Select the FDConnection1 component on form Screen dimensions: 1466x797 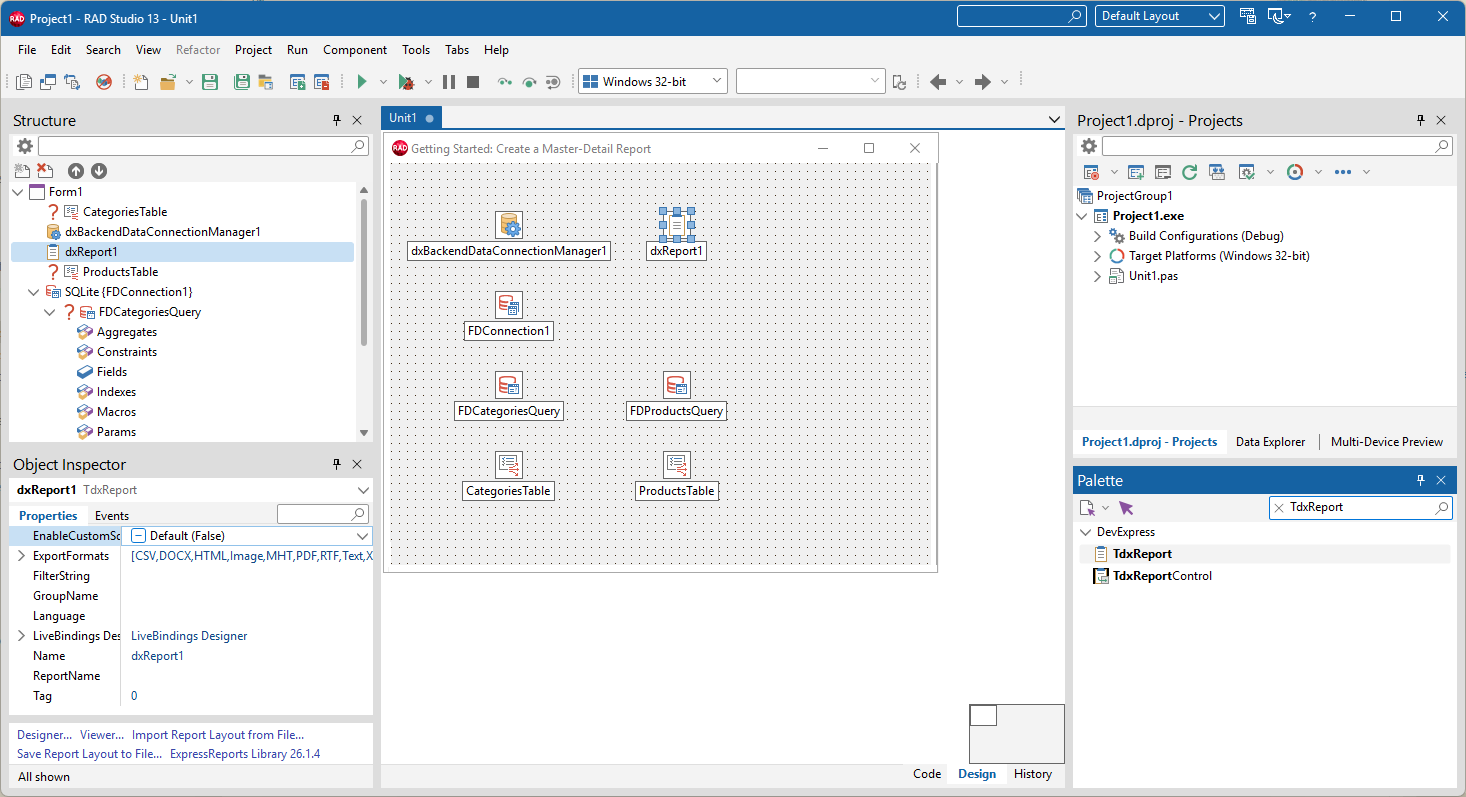(508, 305)
